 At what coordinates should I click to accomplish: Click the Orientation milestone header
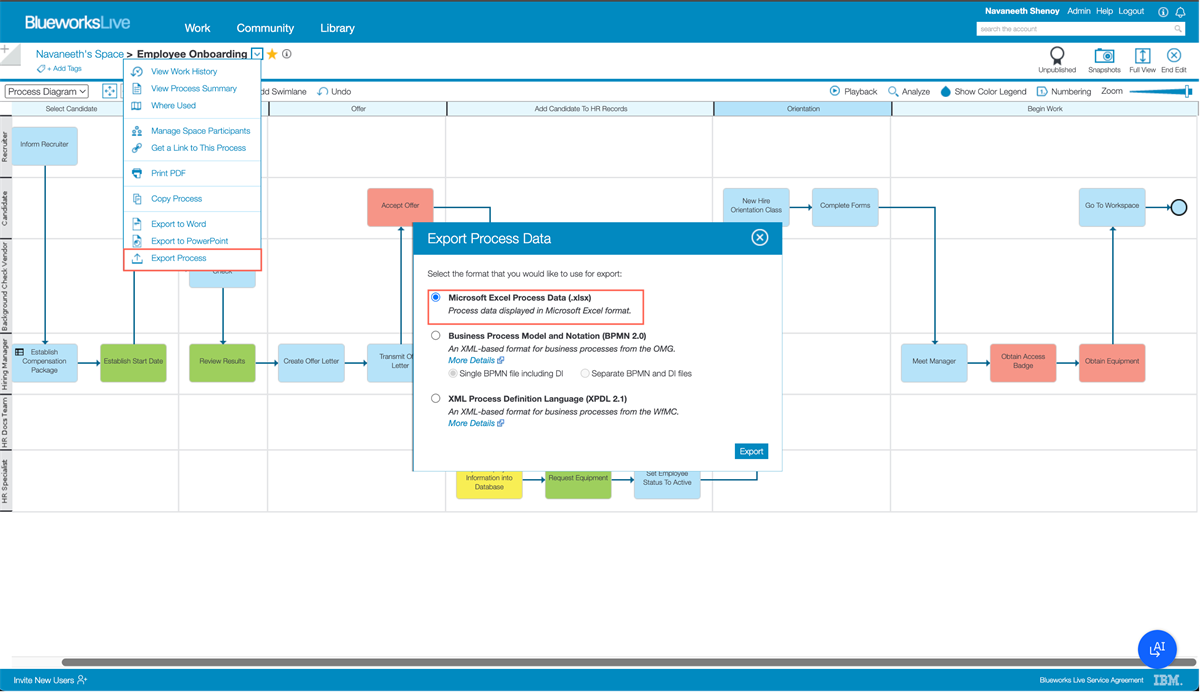point(803,108)
